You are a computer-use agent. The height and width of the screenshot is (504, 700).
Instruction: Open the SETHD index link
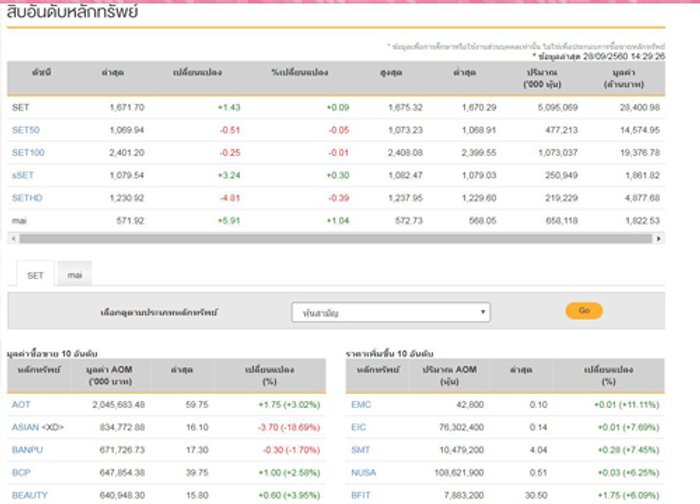27,198
